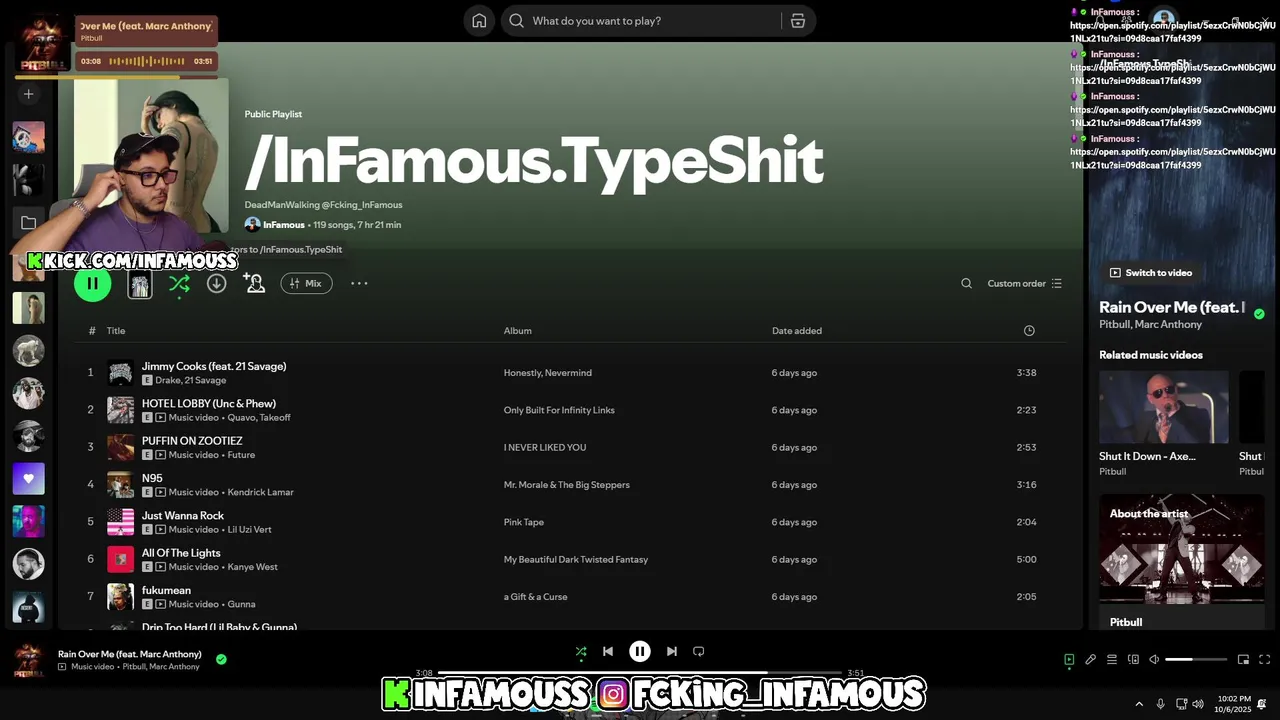Open the Browse icon in search bar

(798, 21)
